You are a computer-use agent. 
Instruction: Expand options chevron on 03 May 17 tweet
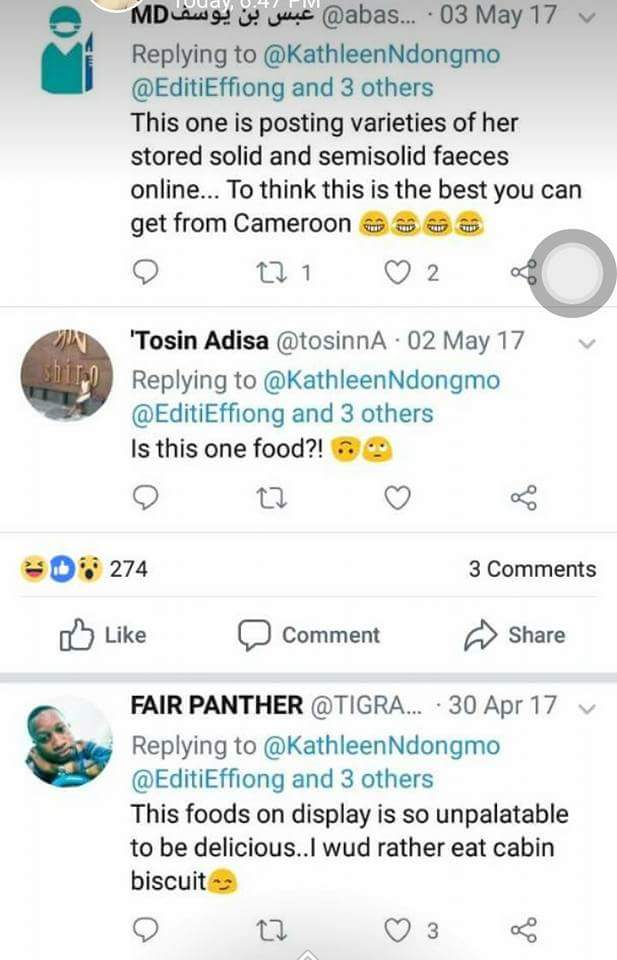click(x=588, y=18)
